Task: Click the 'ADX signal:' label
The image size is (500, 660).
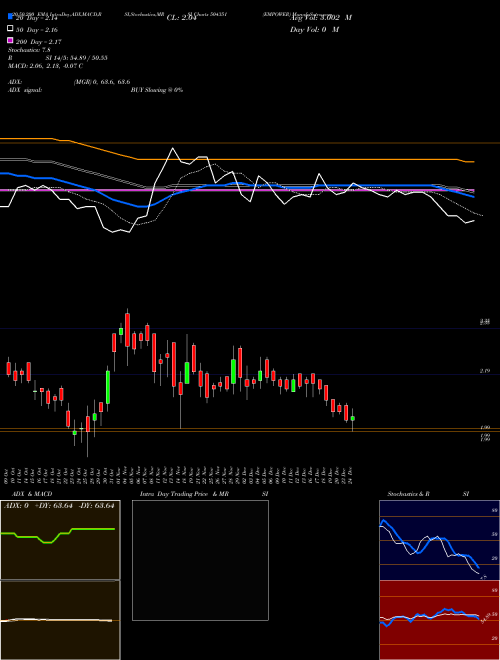Action: coord(25,90)
